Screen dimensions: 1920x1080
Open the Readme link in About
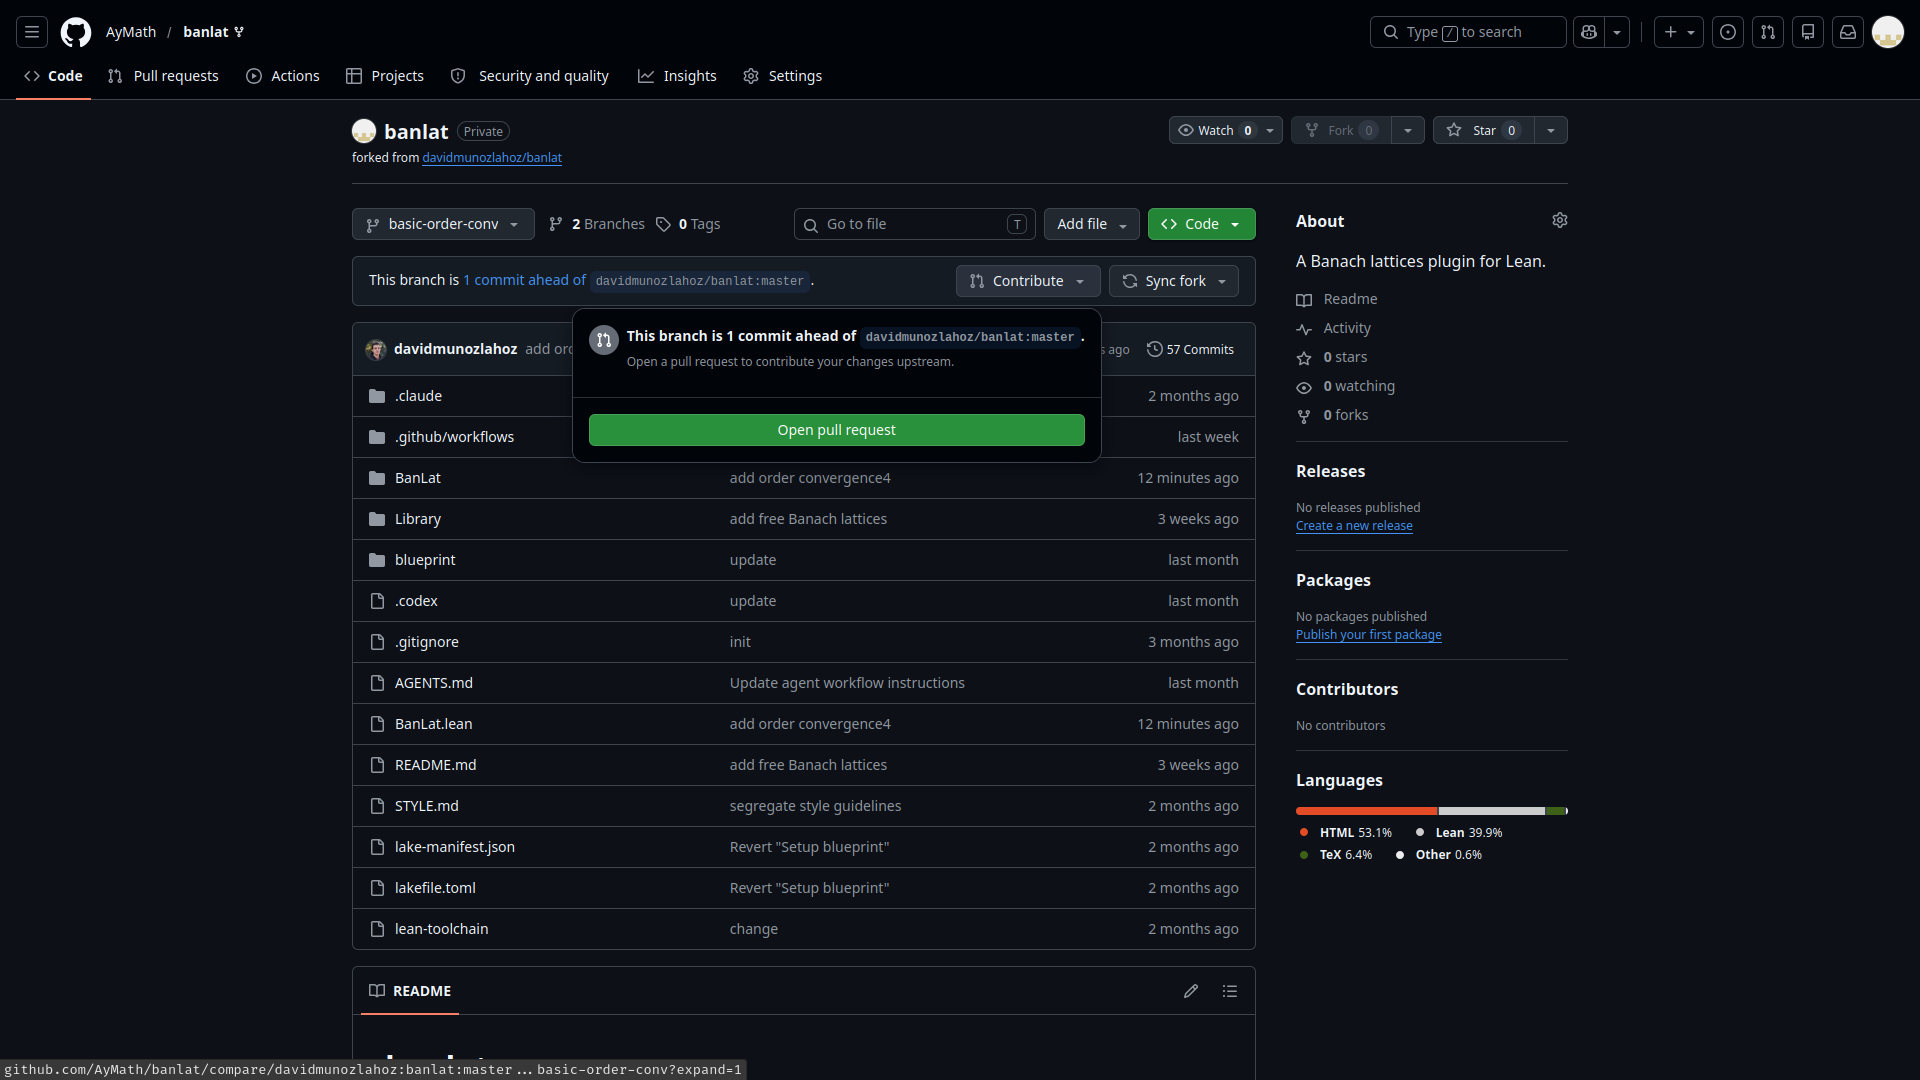click(x=1337, y=299)
